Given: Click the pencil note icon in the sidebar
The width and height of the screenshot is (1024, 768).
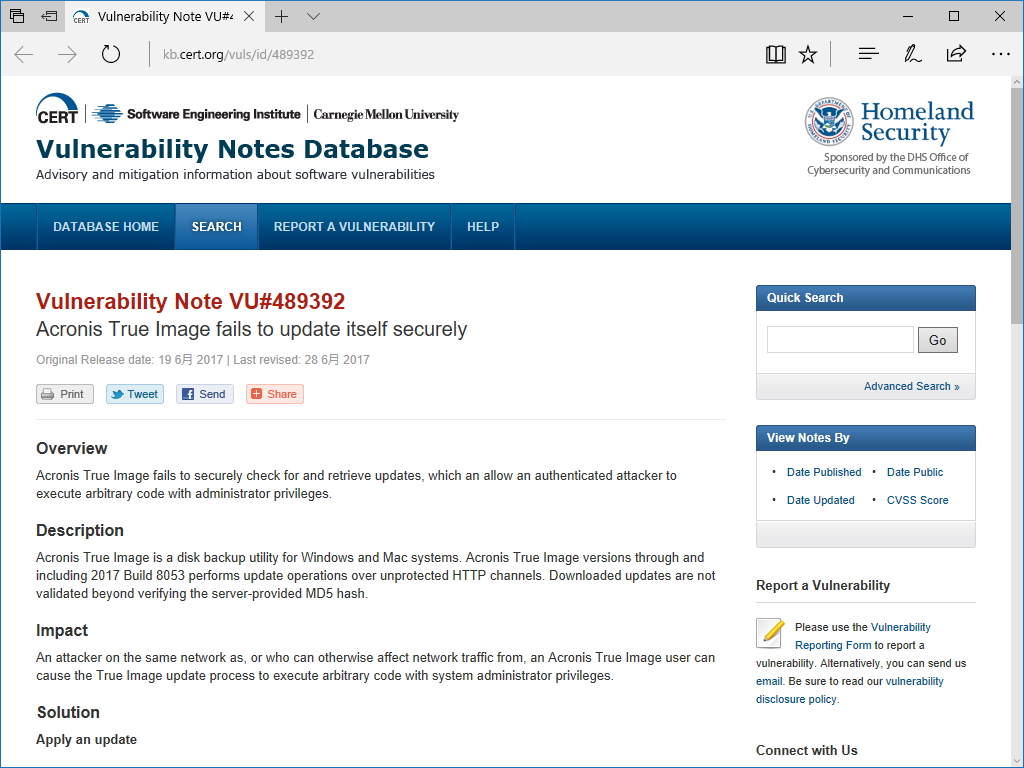Looking at the screenshot, I should pyautogui.click(x=770, y=633).
